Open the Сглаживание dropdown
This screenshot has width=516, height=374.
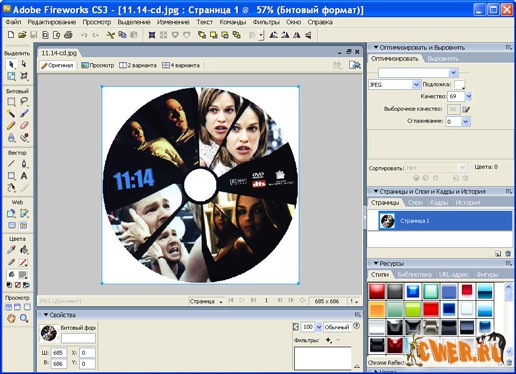(x=466, y=121)
